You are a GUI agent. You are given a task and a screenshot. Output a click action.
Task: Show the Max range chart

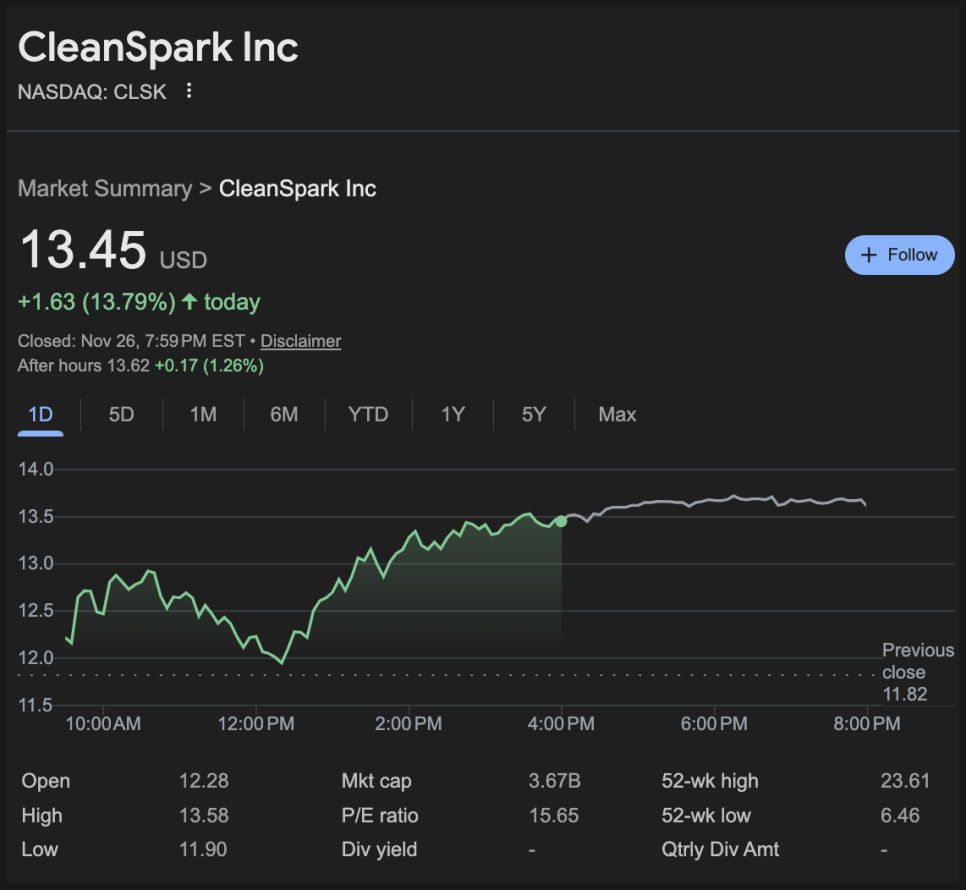[x=617, y=414]
